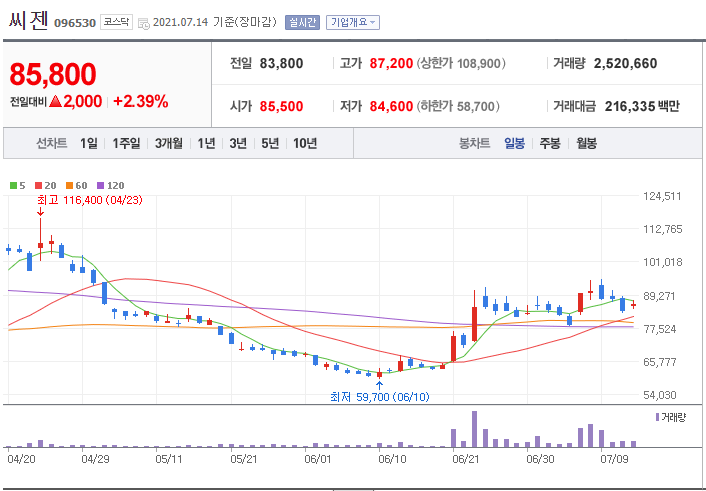Click the 최저 59,700 (06/10) label
Image resolution: width=706 pixels, height=491 pixels.
[380, 397]
